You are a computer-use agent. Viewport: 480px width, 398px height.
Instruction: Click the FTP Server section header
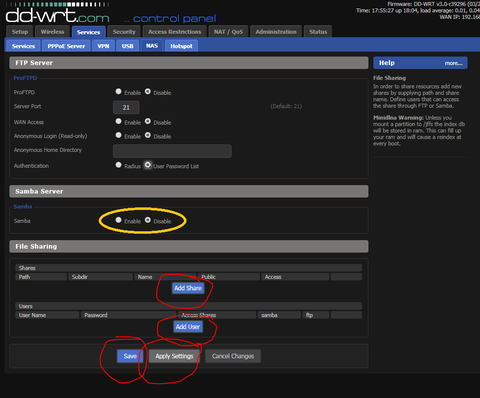coord(189,63)
